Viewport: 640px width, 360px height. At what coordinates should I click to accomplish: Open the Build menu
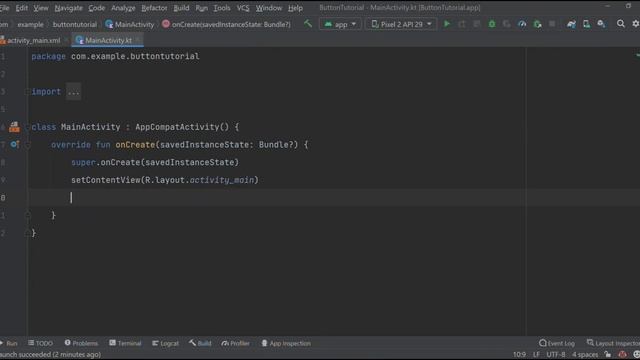(x=181, y=8)
